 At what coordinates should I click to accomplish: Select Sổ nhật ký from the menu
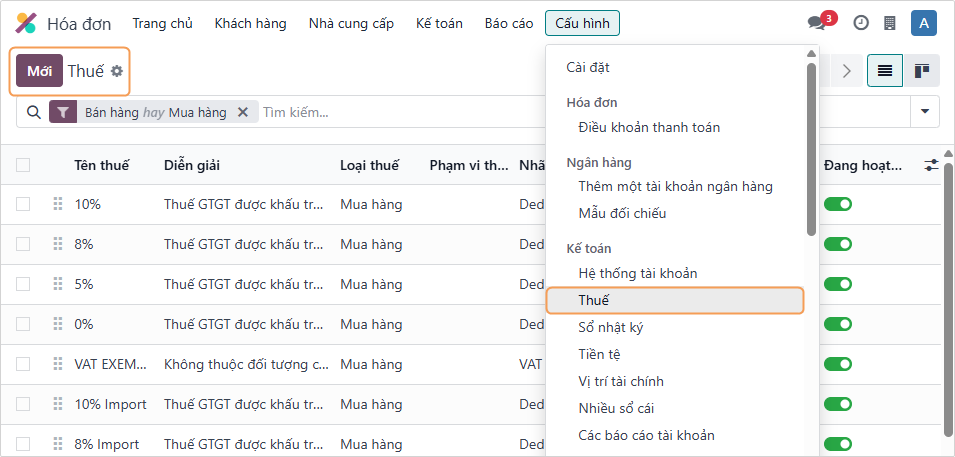tap(609, 327)
